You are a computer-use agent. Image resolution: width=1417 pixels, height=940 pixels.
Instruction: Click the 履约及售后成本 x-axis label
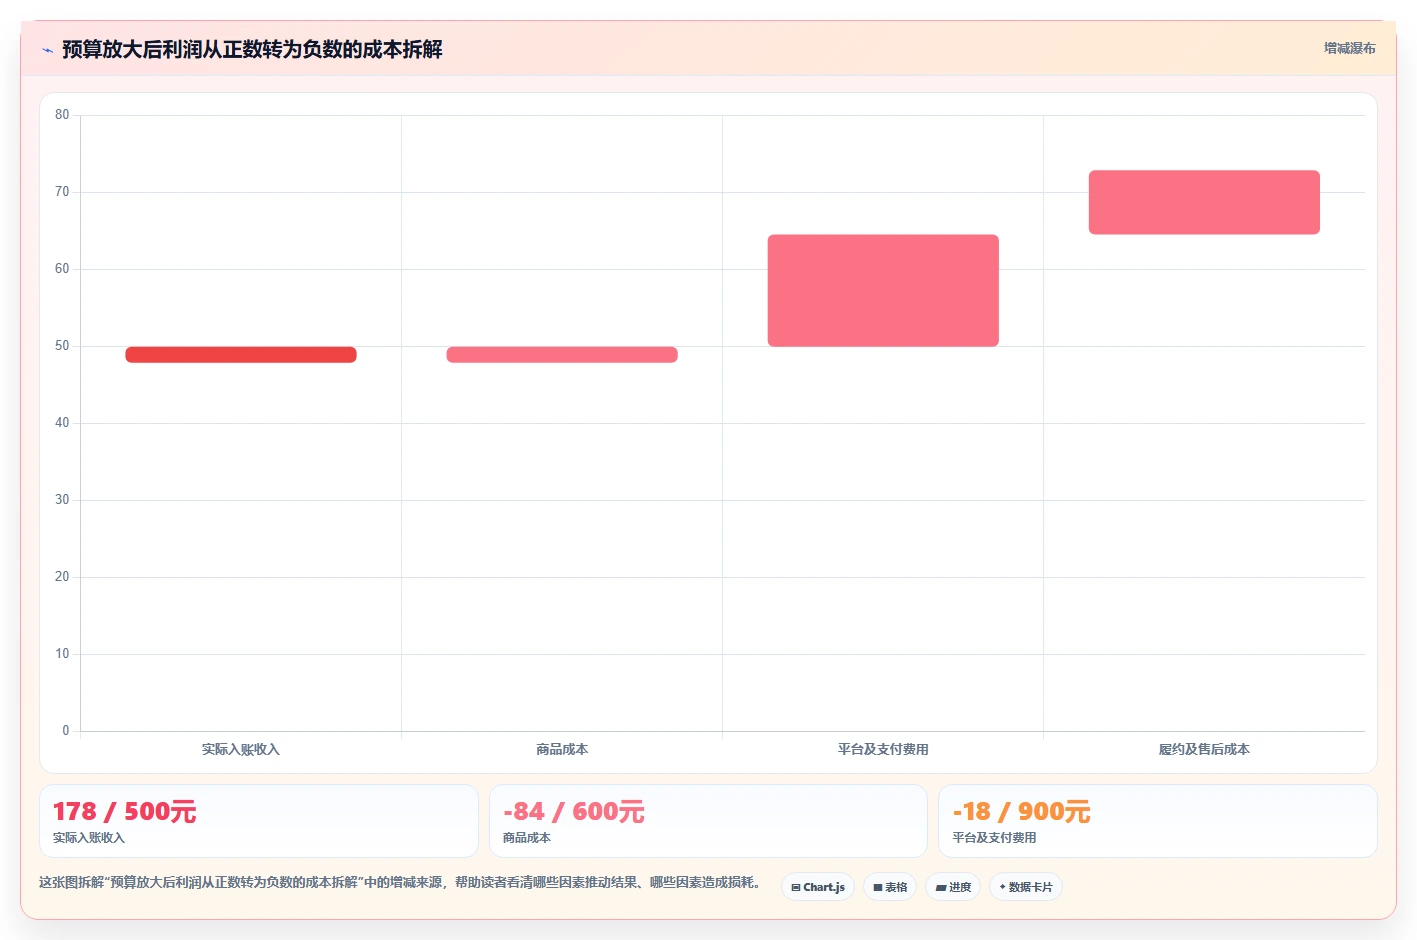pyautogui.click(x=1204, y=749)
